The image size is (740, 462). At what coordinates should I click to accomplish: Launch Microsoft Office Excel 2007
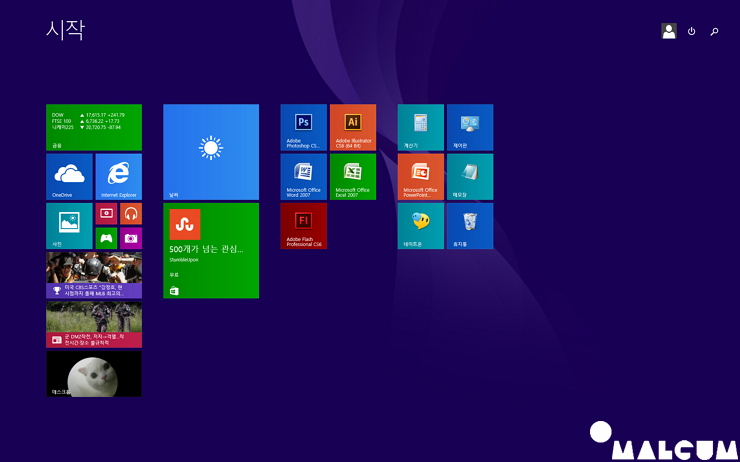353,176
